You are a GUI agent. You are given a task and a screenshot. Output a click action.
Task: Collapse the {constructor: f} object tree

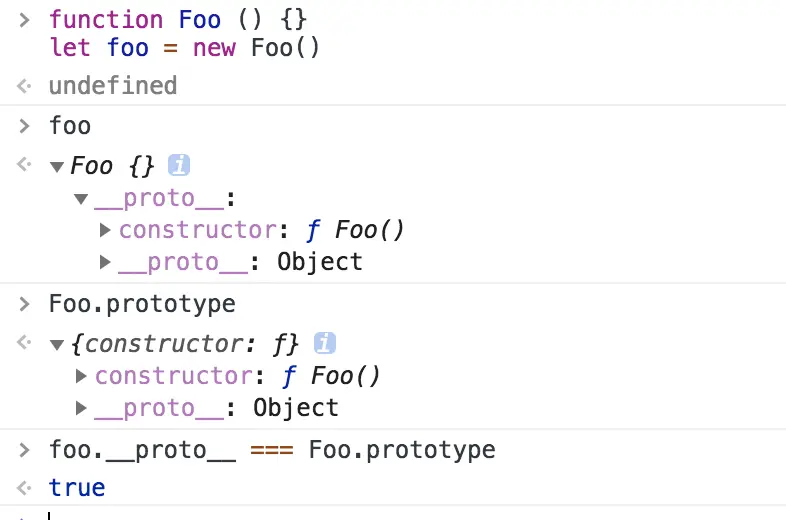(57, 344)
